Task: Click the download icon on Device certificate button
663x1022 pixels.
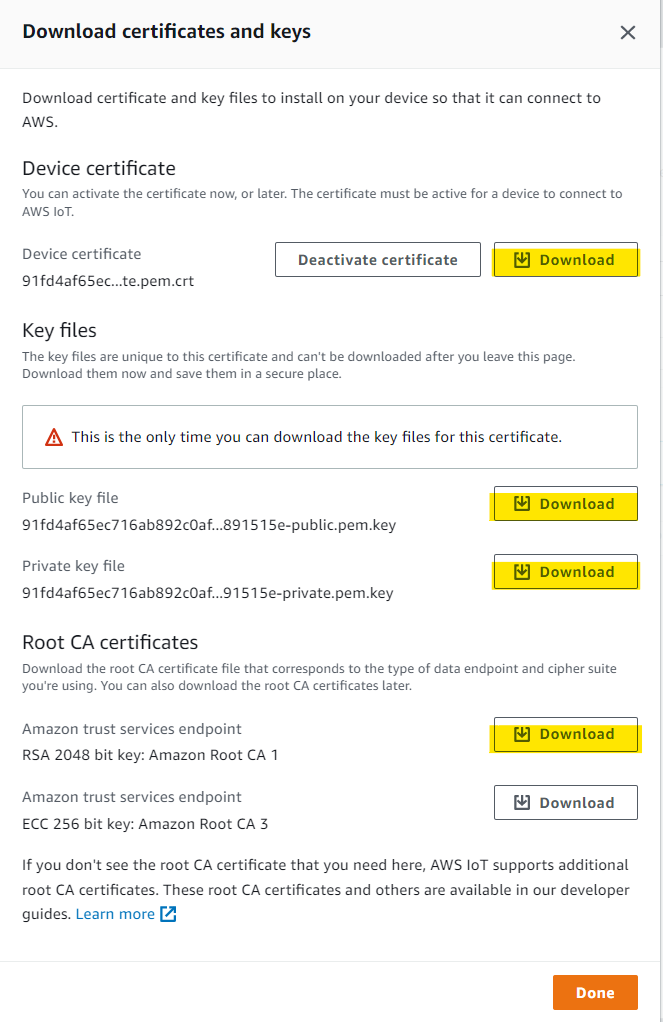Action: [x=521, y=259]
